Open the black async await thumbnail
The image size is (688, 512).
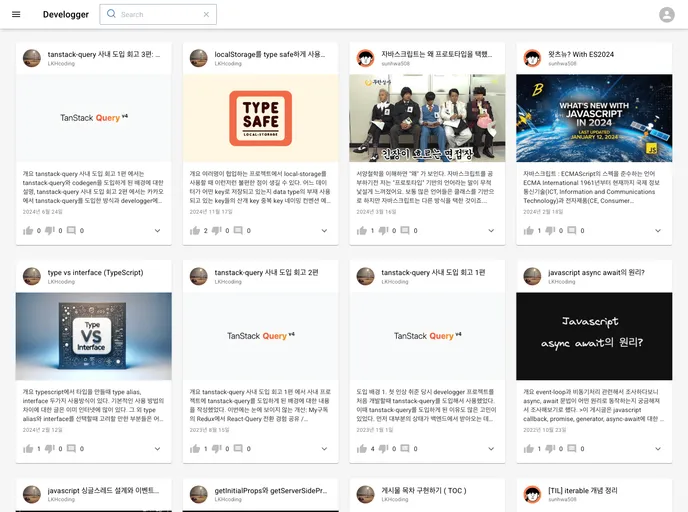point(594,336)
